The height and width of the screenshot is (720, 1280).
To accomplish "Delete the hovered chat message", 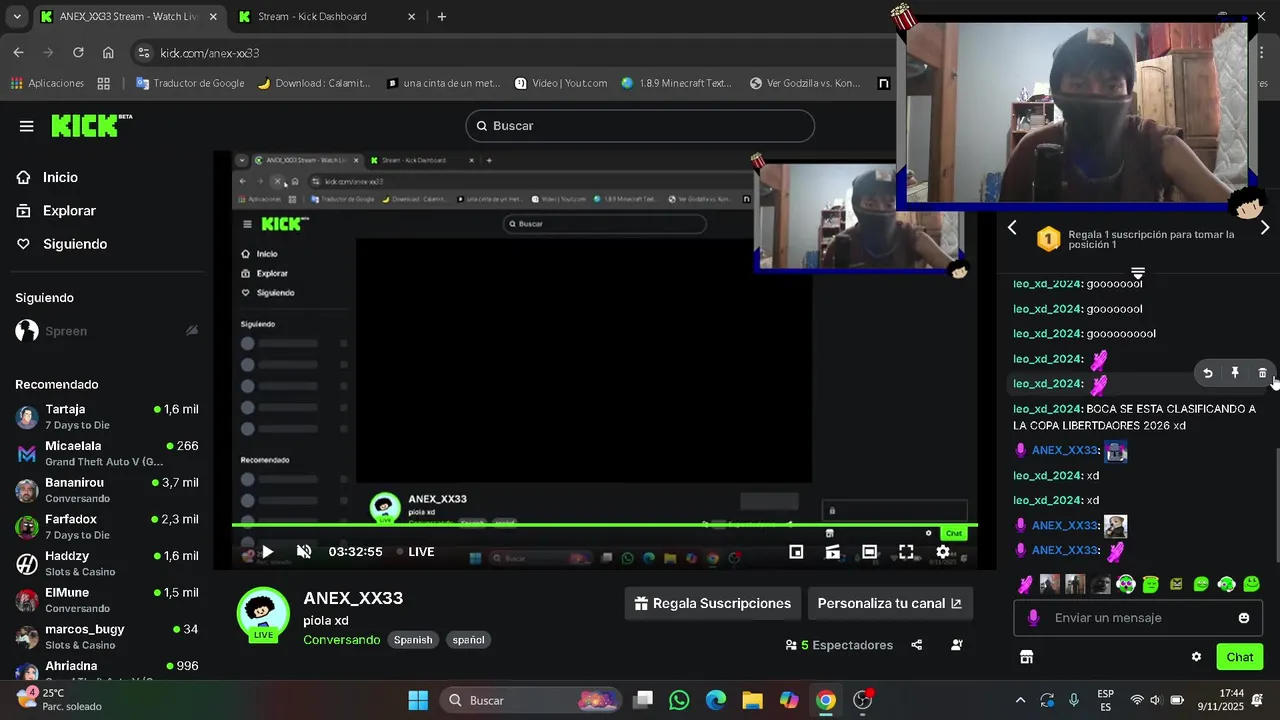I will [x=1262, y=373].
